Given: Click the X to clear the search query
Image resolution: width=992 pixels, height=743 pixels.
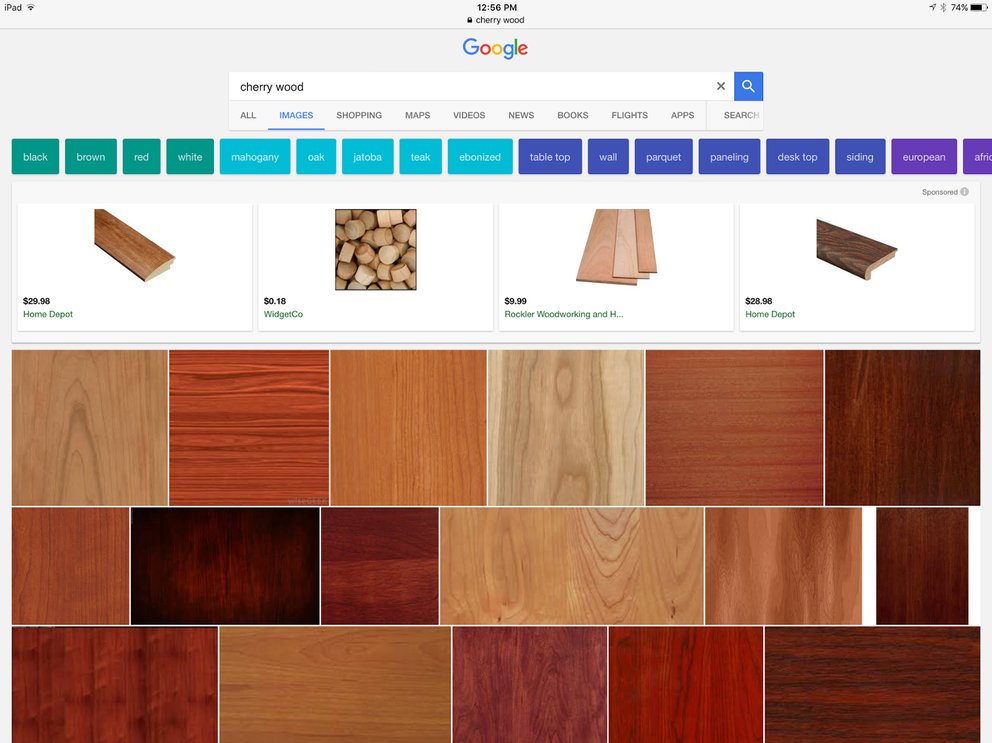Looking at the screenshot, I should [x=721, y=86].
